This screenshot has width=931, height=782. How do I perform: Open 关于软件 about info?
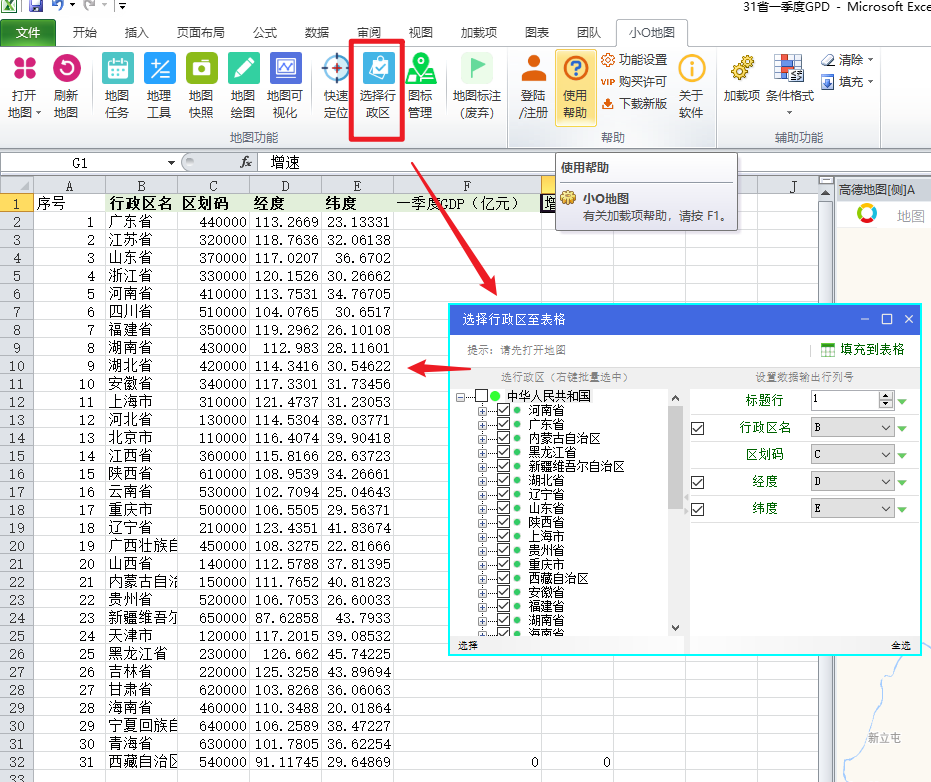[691, 87]
